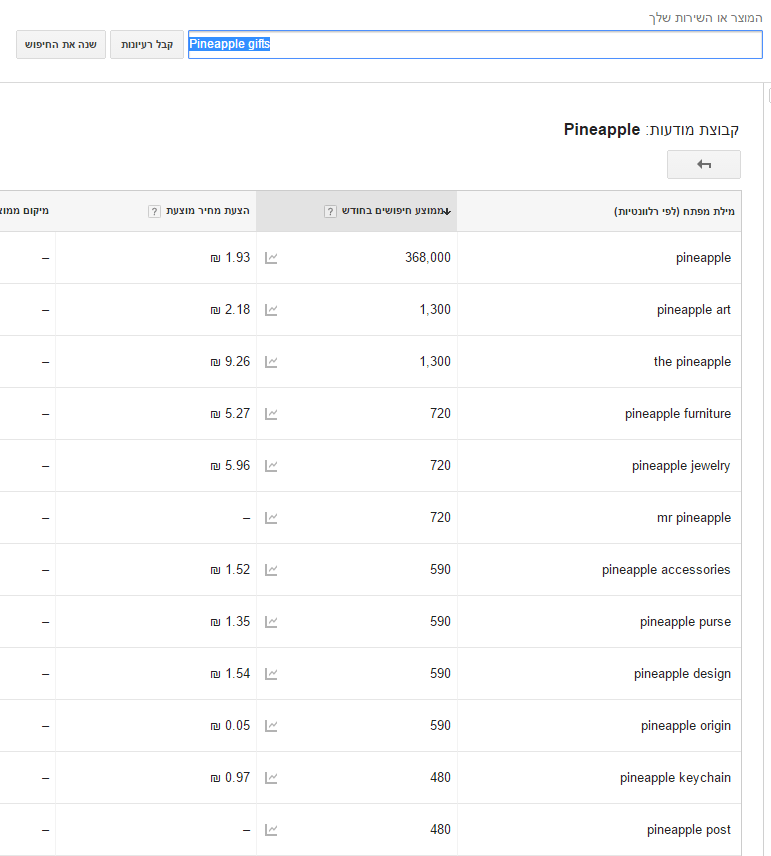Image resolution: width=771 pixels, height=856 pixels.
Task: View trend chart icon for pineapple origin
Action: (271, 726)
